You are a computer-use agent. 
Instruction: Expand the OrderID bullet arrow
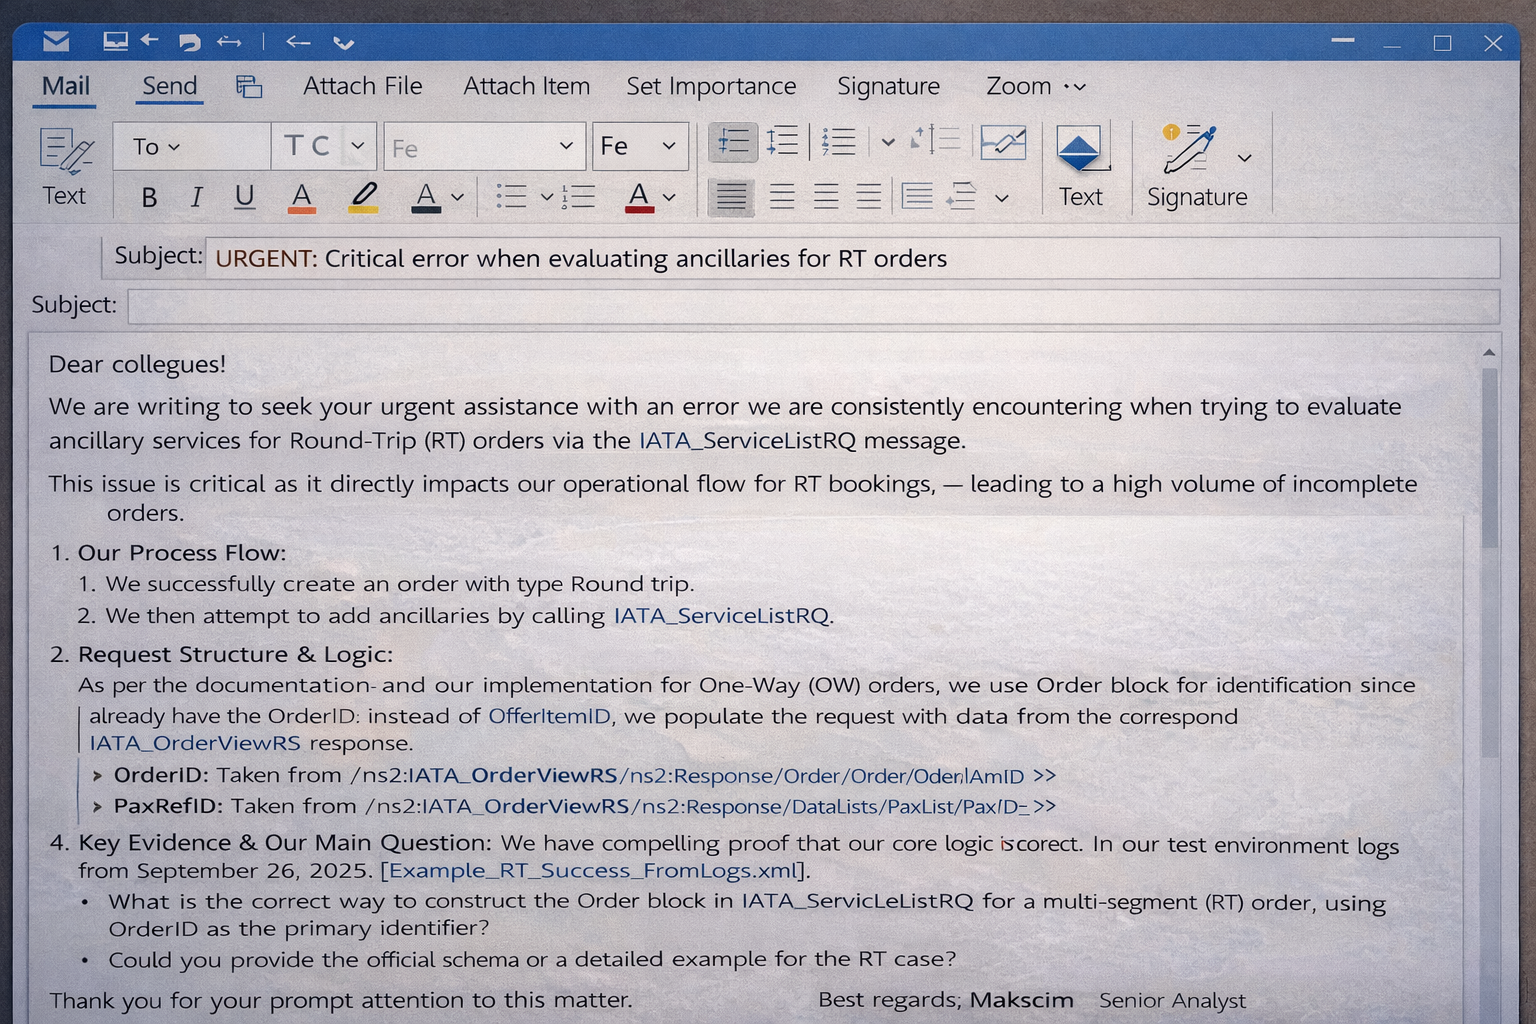click(x=97, y=776)
